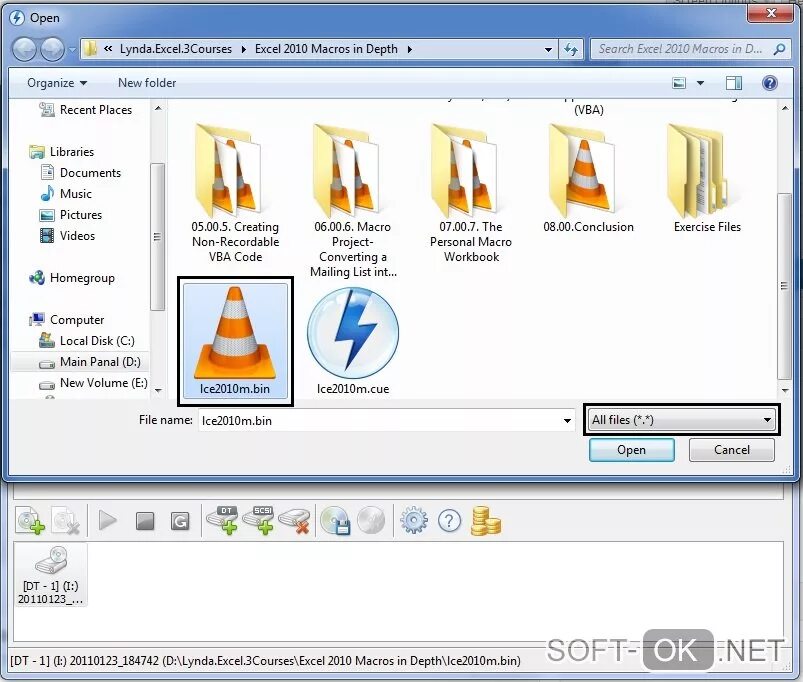Open Preferences gear icon
Viewport: 803px width, 682px height.
coord(414,521)
